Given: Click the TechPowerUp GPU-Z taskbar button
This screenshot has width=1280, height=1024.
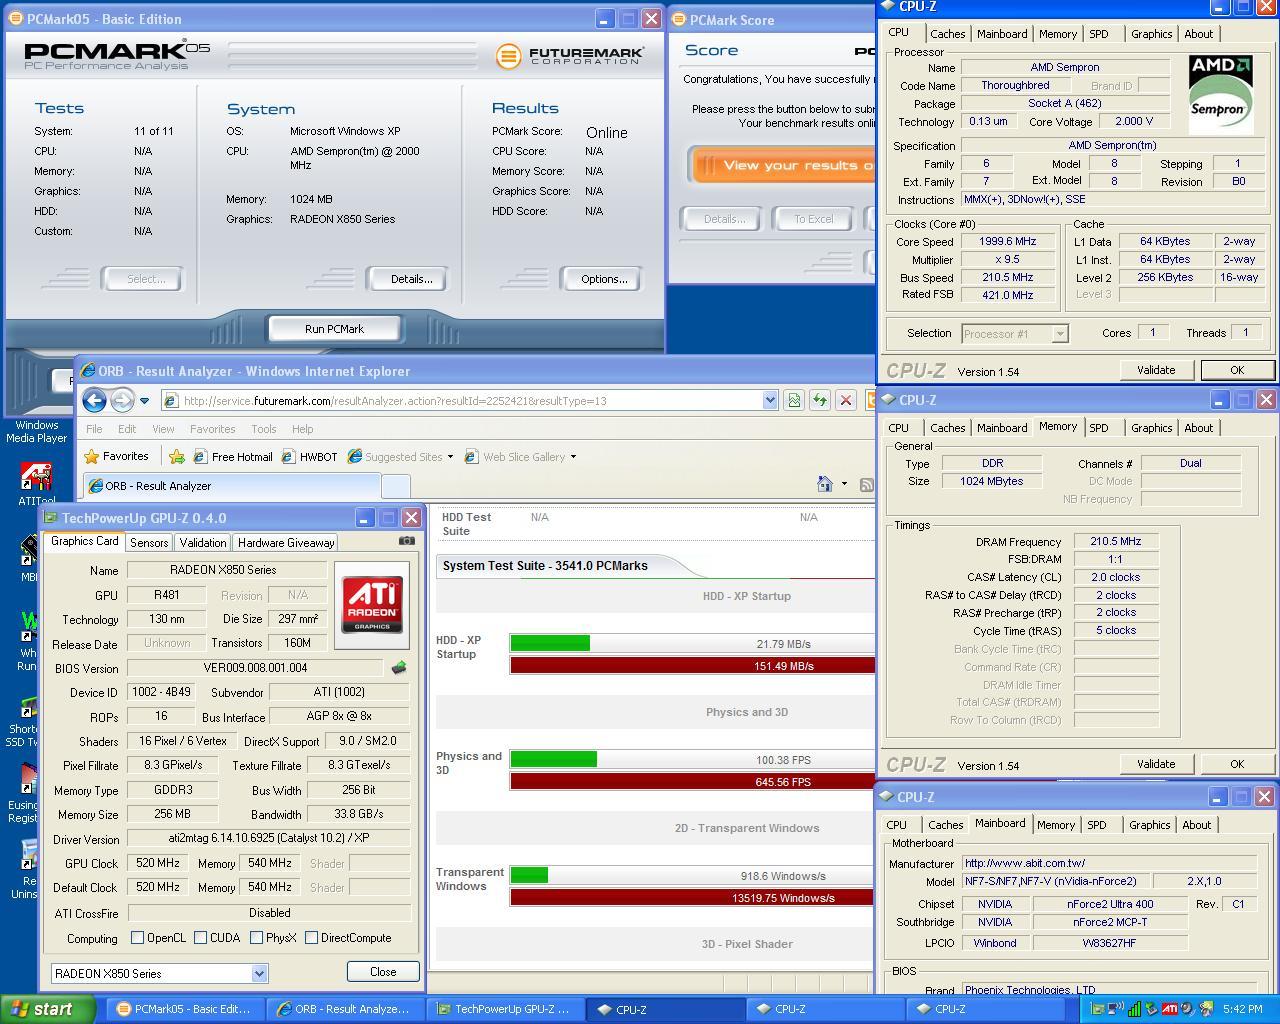Looking at the screenshot, I should [506, 1009].
